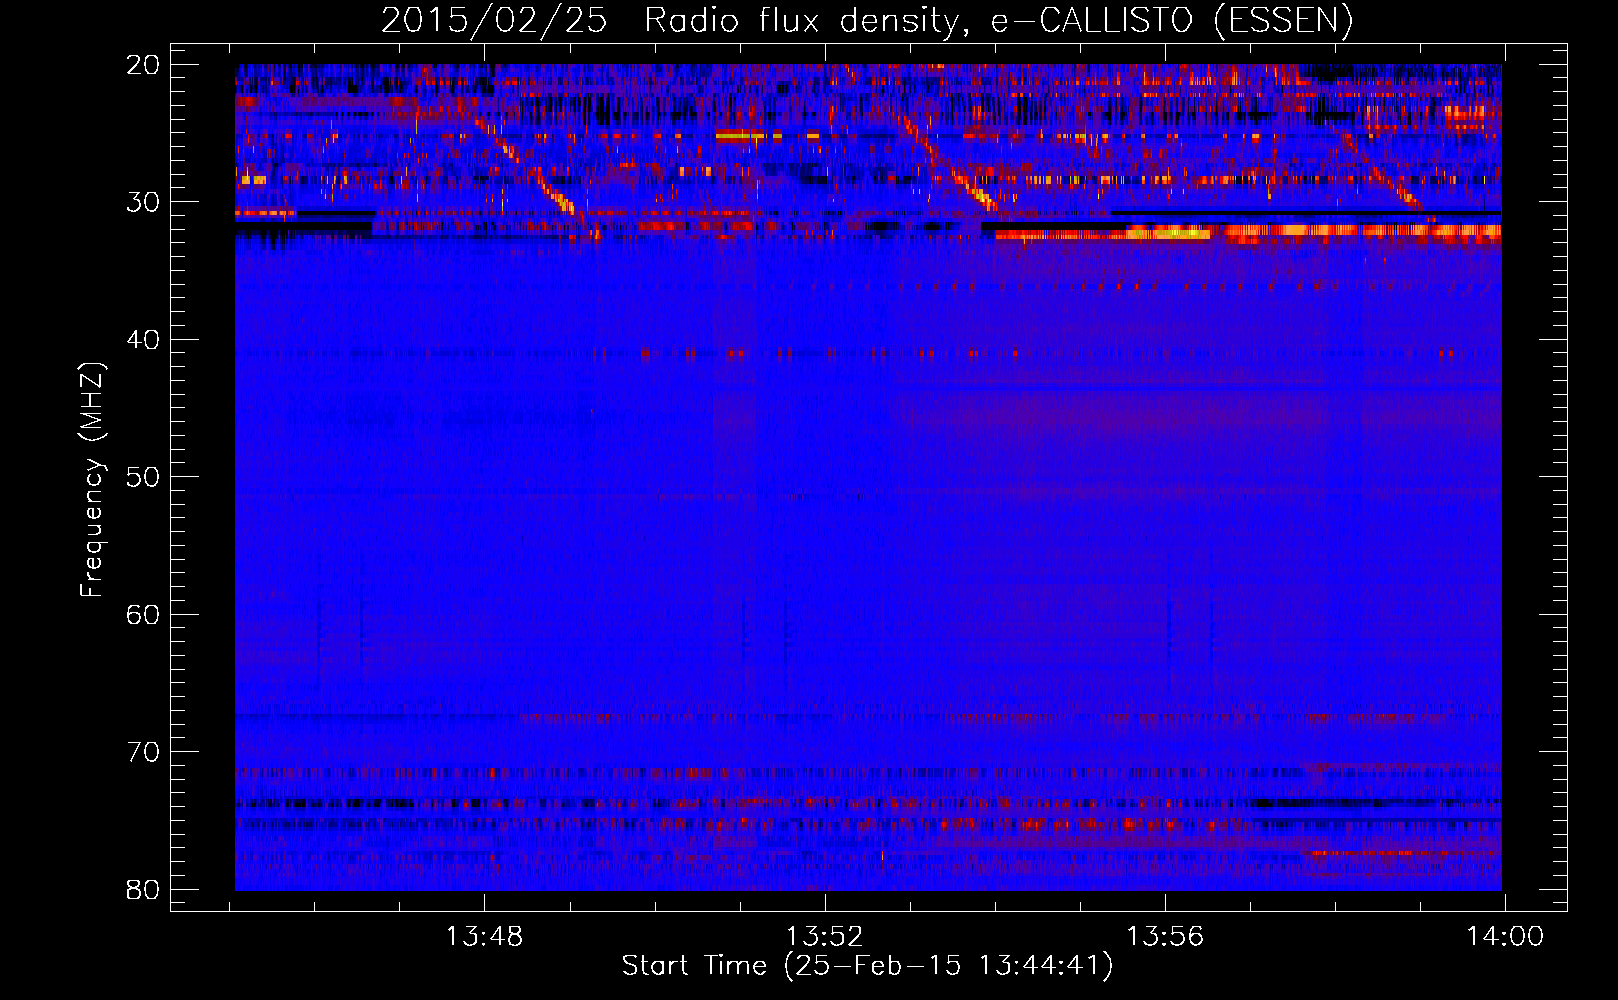The image size is (1618, 1000).
Task: Click the 30 frequency tick label
Action: tap(143, 202)
